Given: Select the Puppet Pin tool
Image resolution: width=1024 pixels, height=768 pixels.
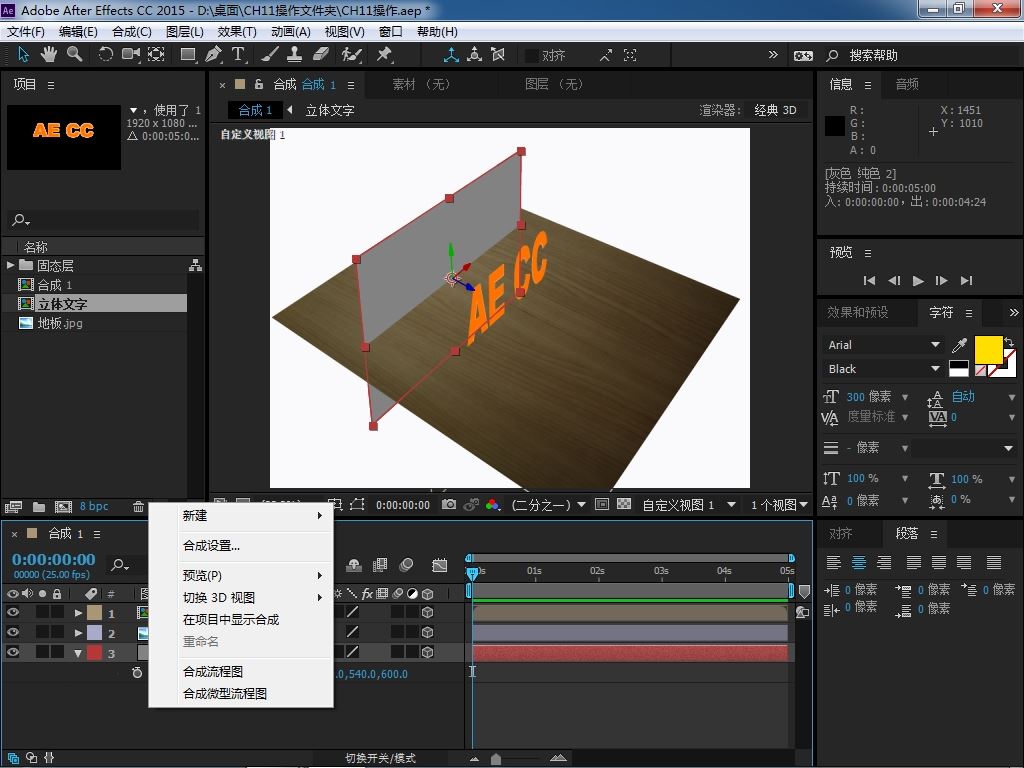Looking at the screenshot, I should point(384,55).
